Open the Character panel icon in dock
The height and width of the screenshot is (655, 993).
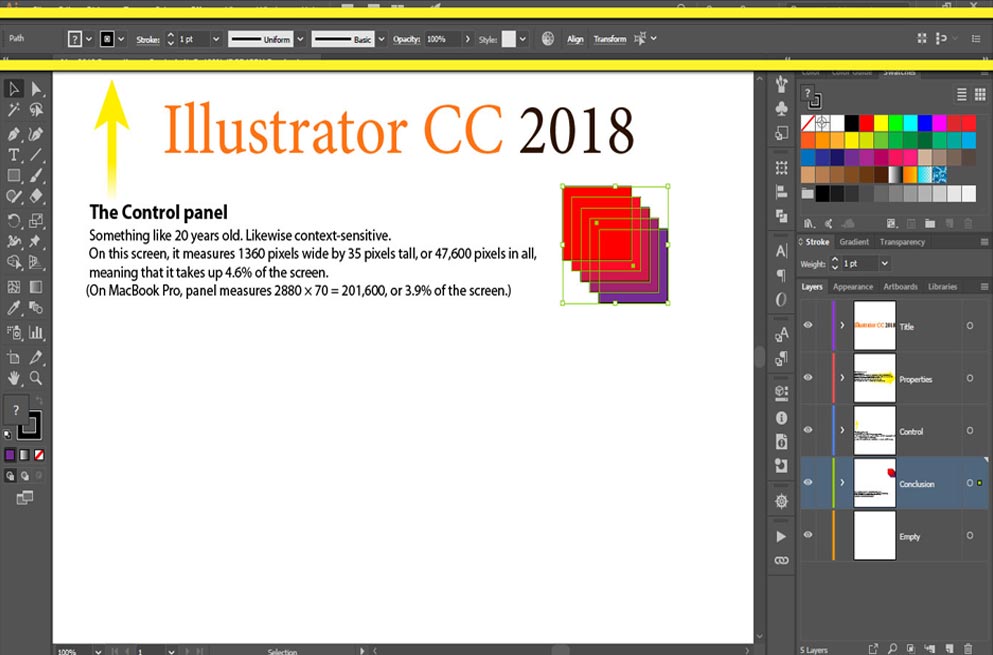click(781, 251)
